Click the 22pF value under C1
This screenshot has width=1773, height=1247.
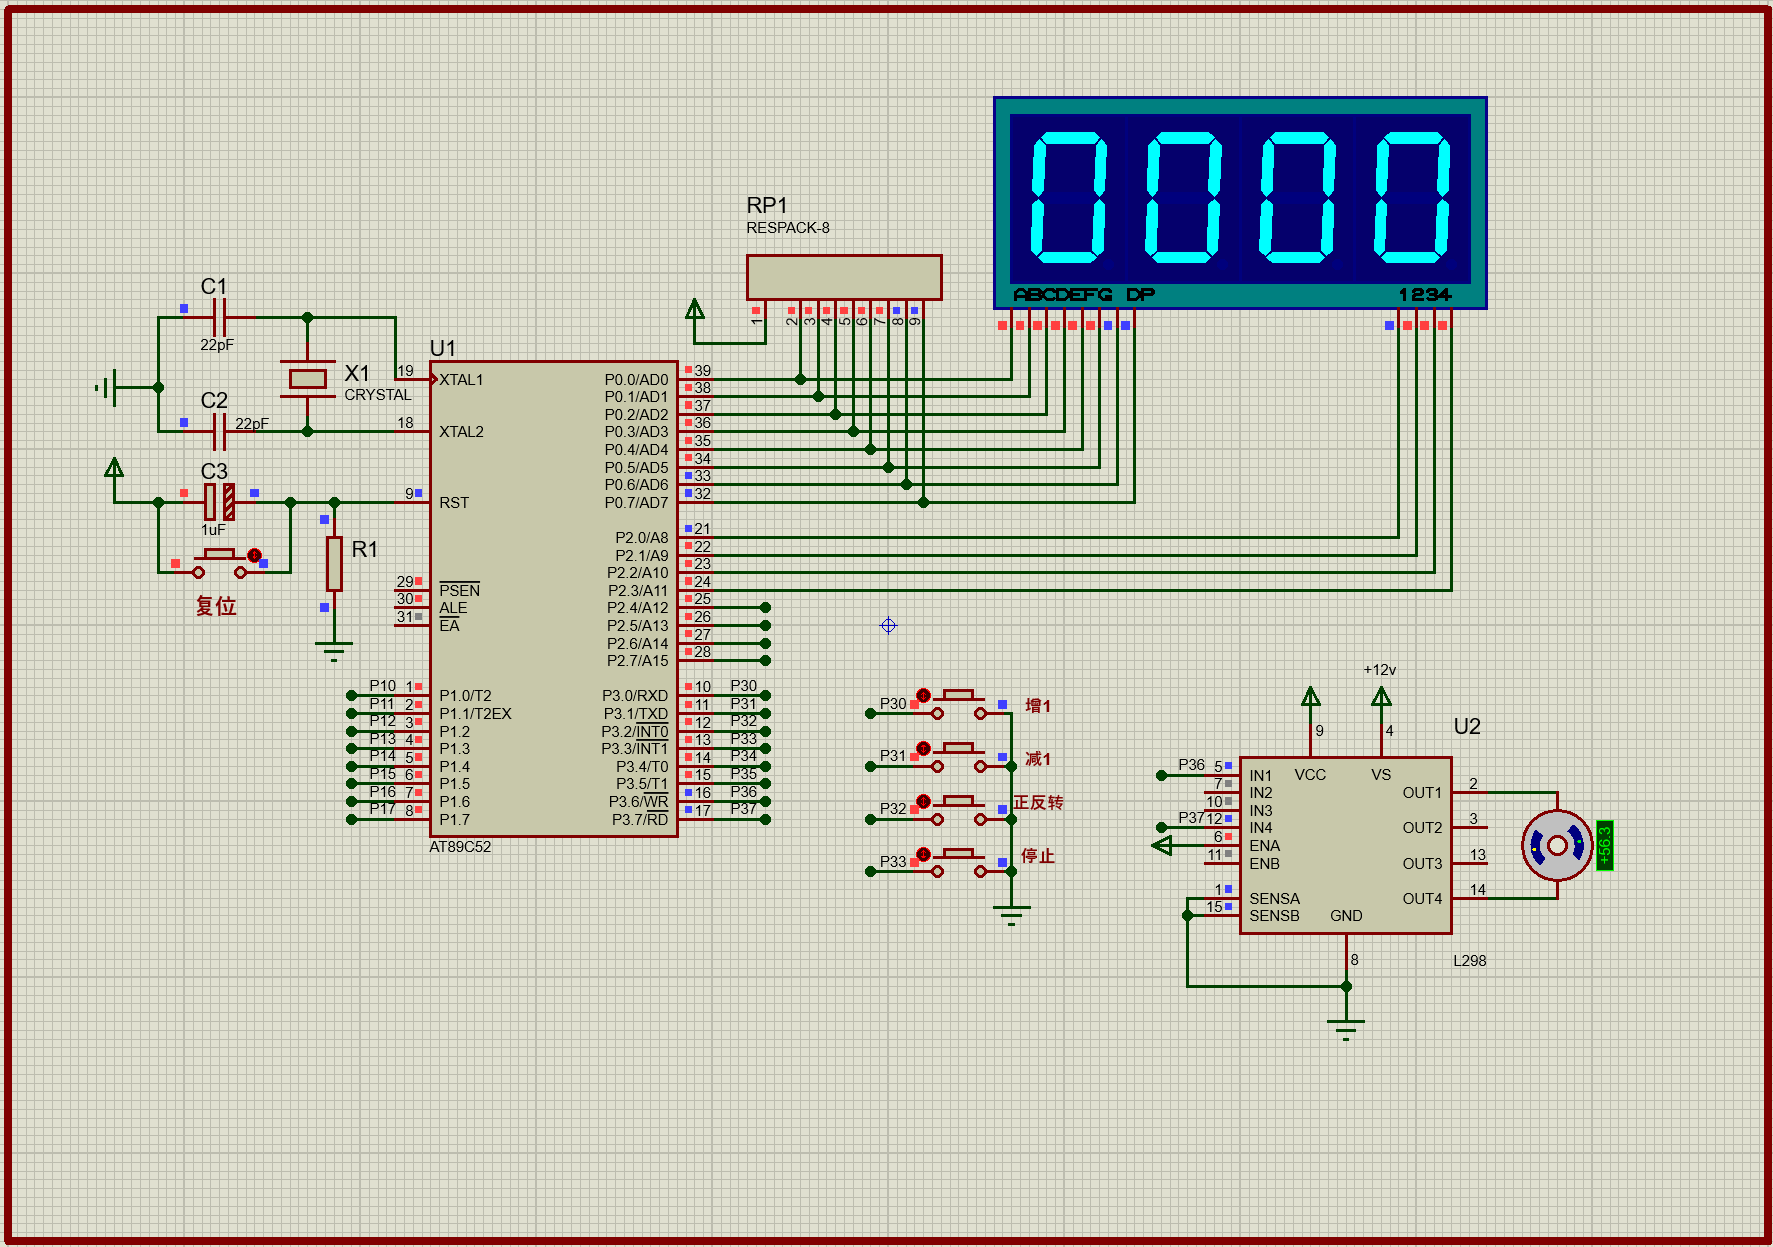coord(217,345)
